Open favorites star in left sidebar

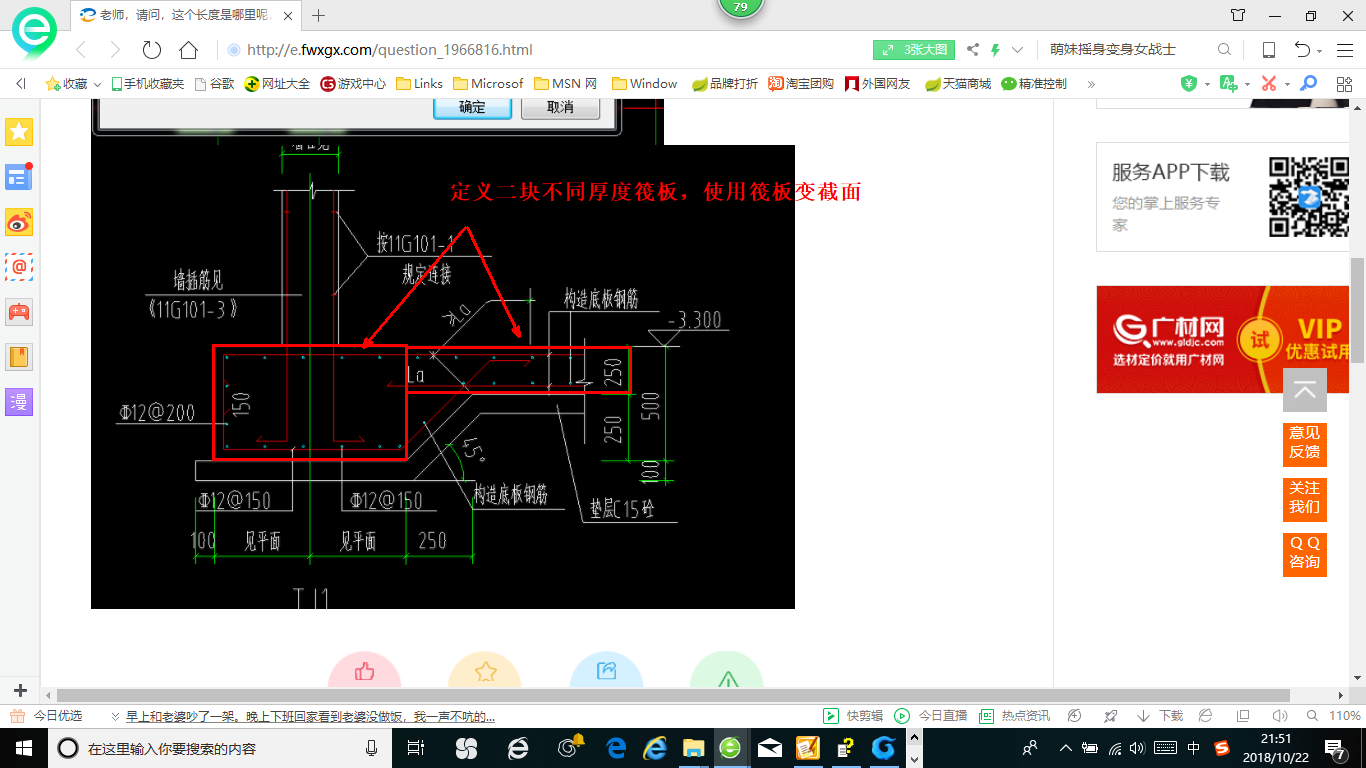click(19, 131)
